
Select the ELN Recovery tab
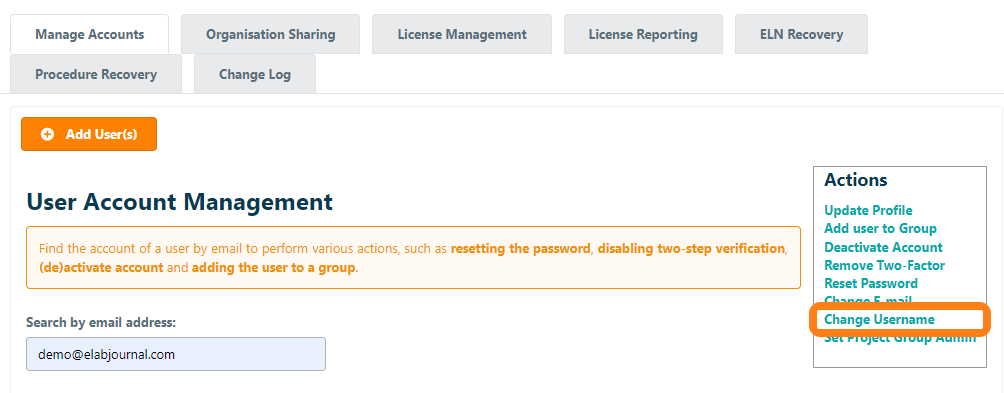(801, 34)
